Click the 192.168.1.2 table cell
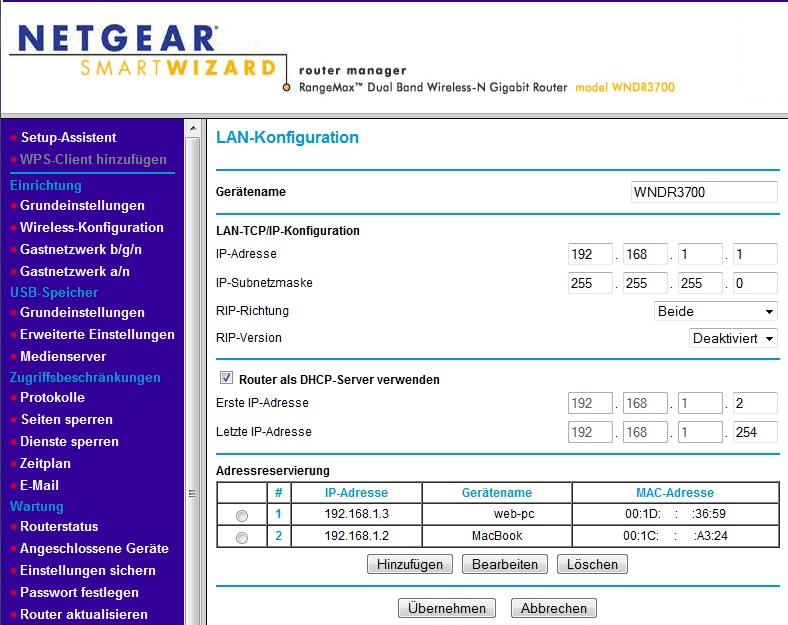The image size is (788, 625). tap(356, 536)
